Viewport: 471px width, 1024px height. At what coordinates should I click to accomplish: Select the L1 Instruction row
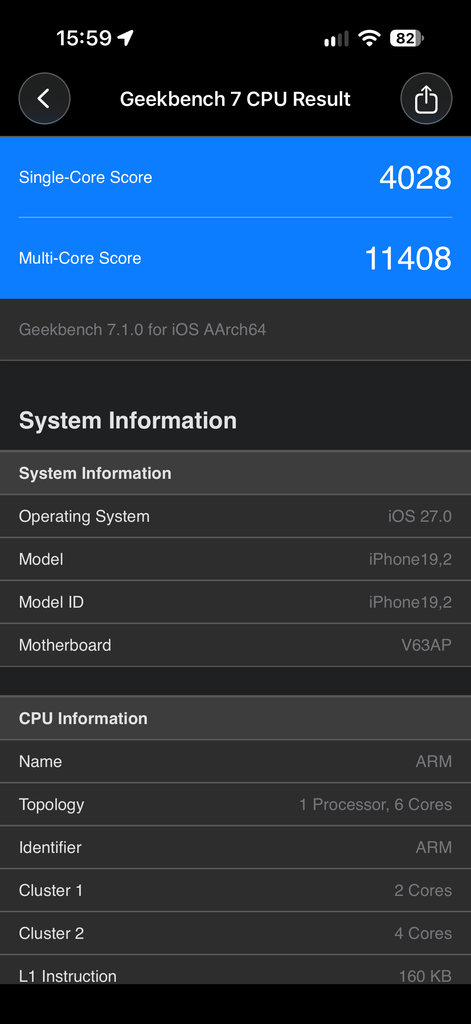click(x=235, y=970)
